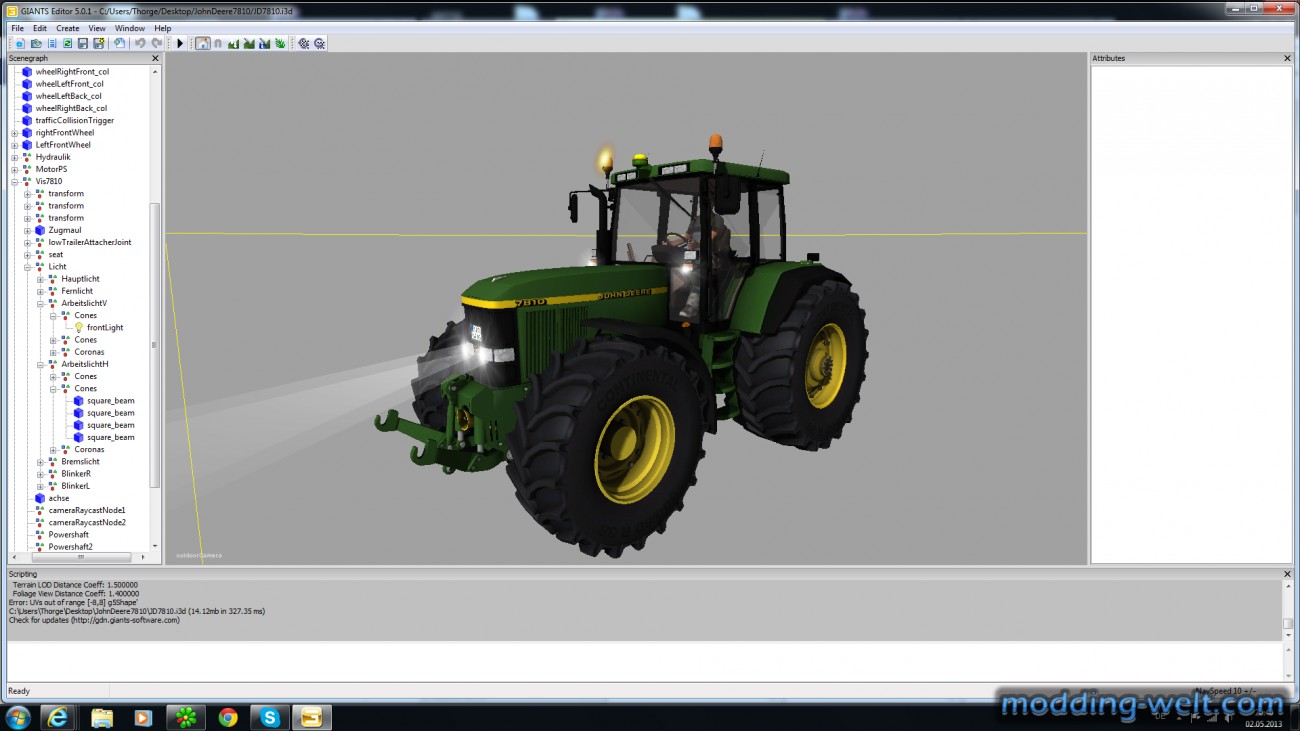The width and height of the screenshot is (1300, 731).
Task: Select wheelLeftBack_col in the scenegraph
Action: click(69, 96)
